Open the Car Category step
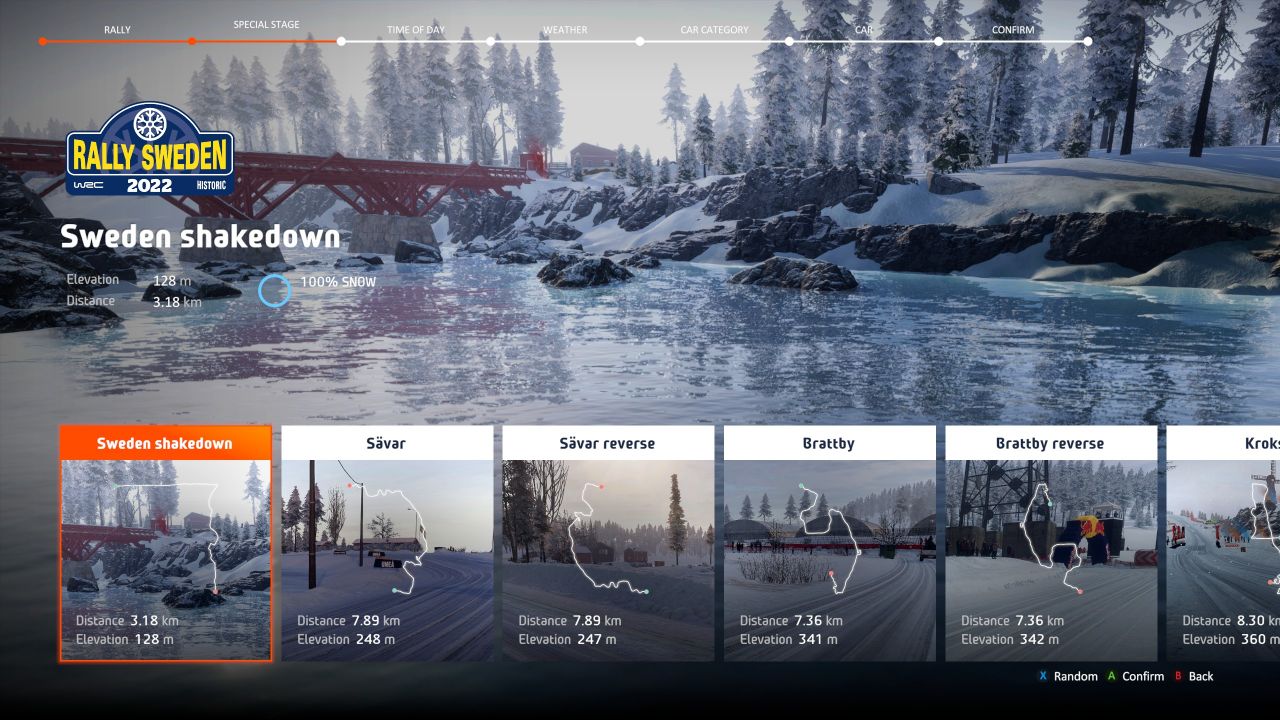The width and height of the screenshot is (1280, 720). [714, 30]
